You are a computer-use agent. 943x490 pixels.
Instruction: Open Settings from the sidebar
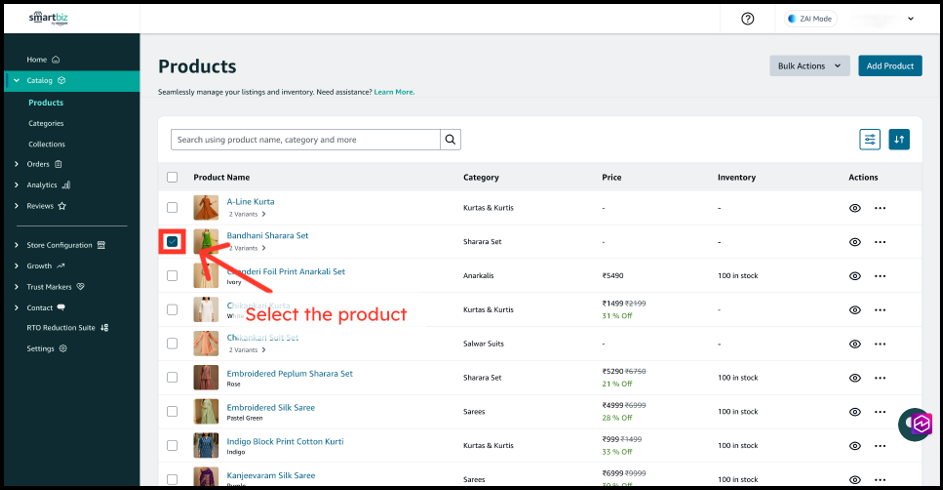(x=41, y=349)
